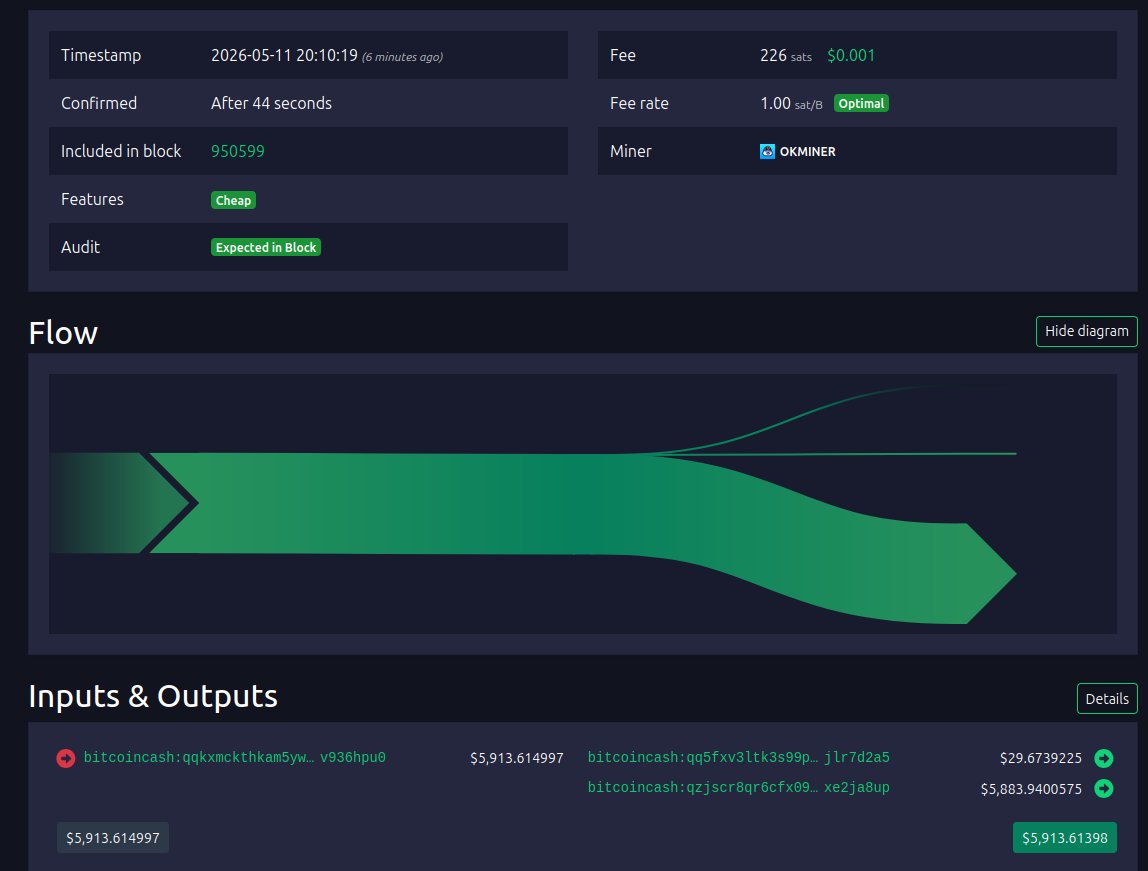
Task: Click the timestamp 2026-05-11 20:10:19
Action: click(x=284, y=56)
